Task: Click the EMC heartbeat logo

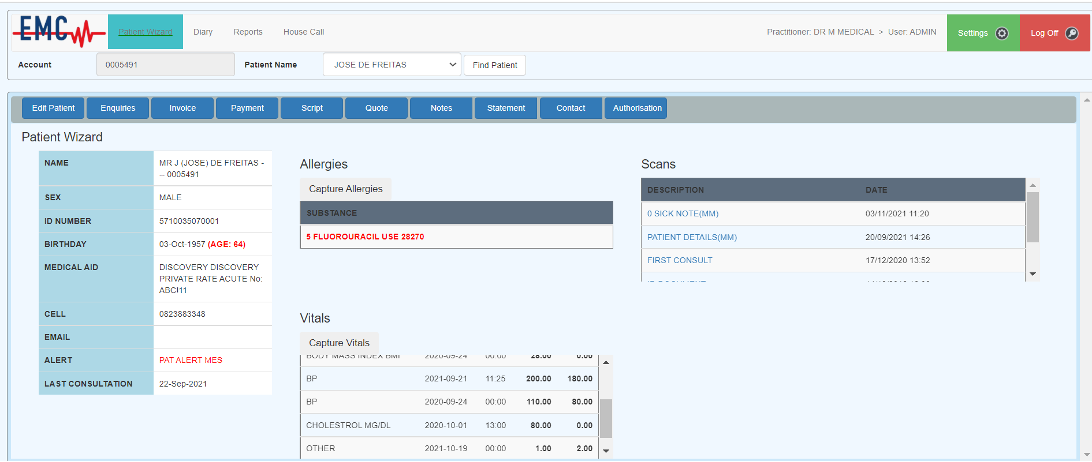Action: tap(60, 31)
